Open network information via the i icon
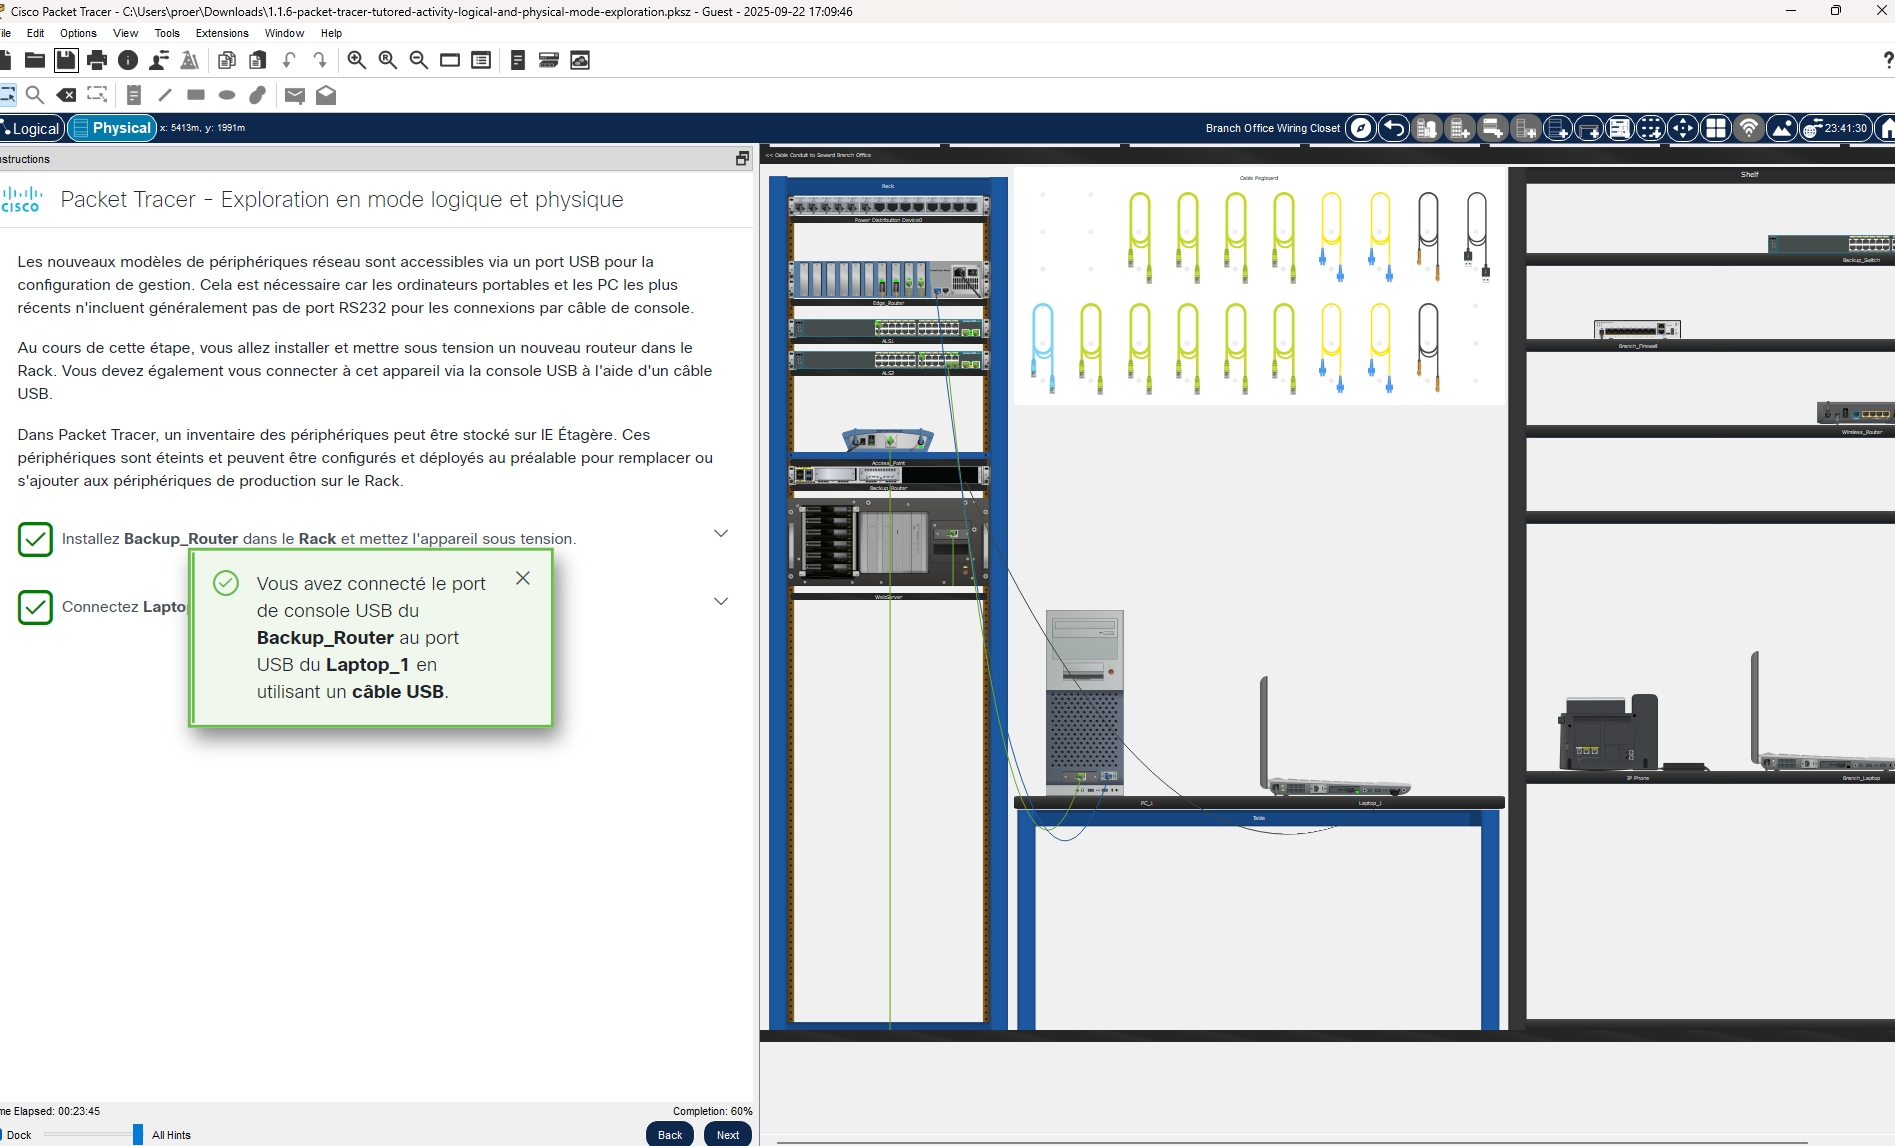Screen dimensions: 1895x1146 (128, 60)
